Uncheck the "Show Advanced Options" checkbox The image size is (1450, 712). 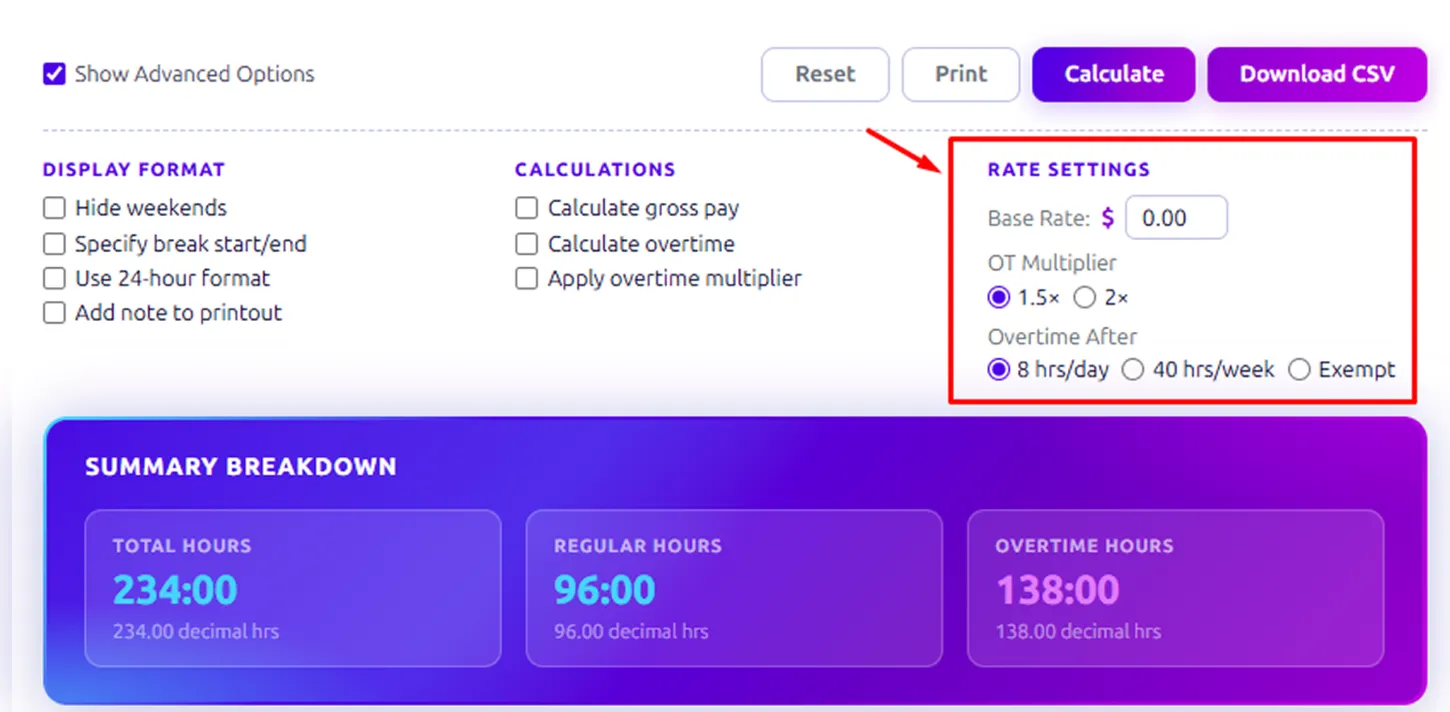pos(54,73)
